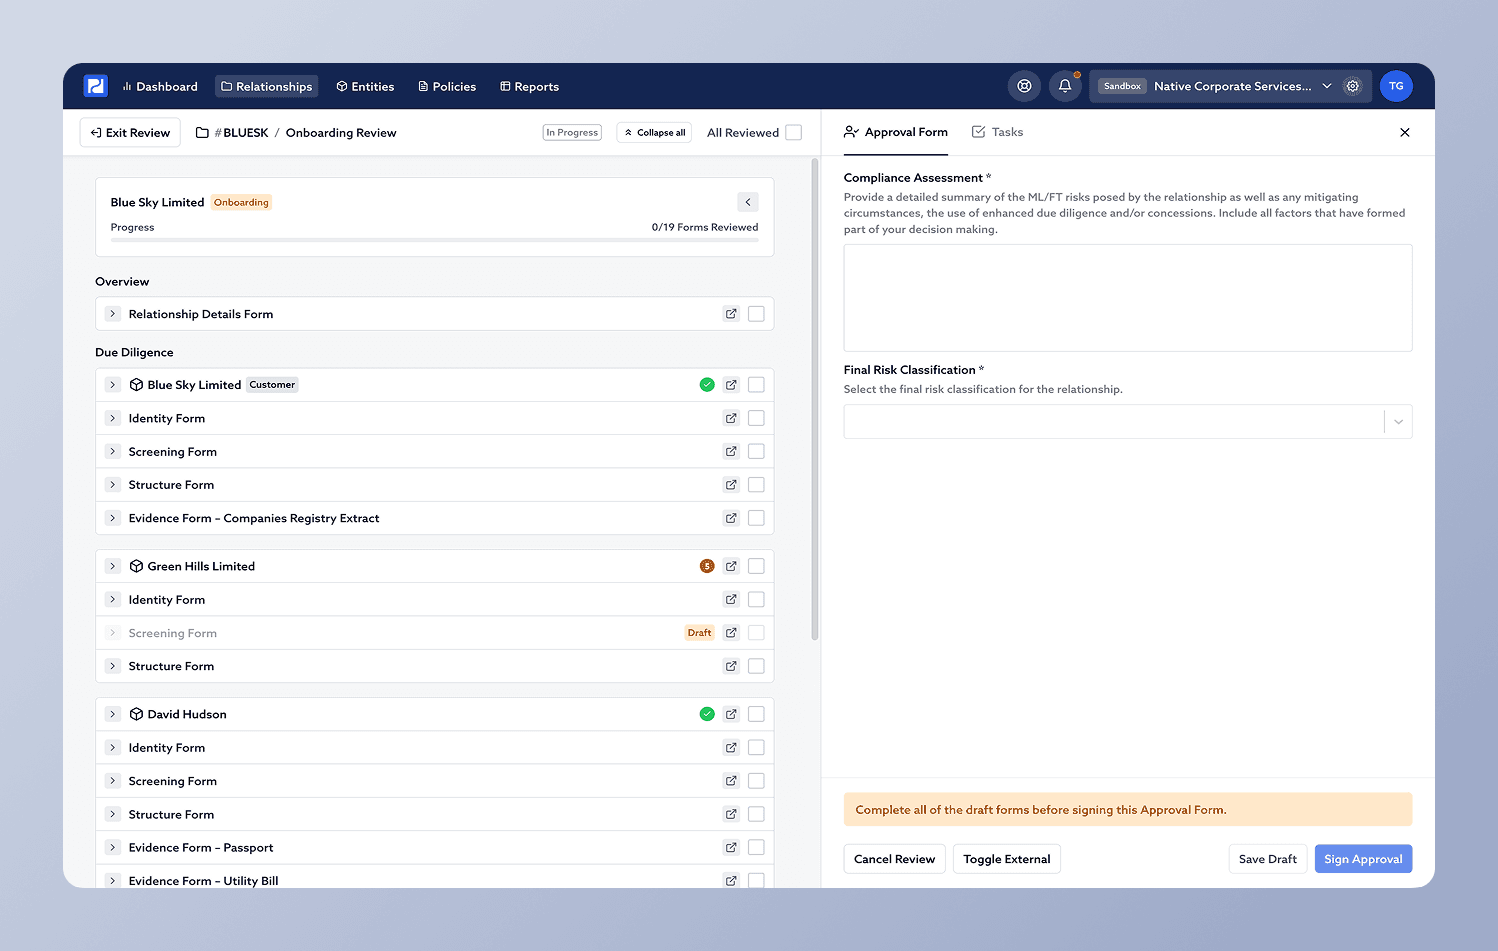
Task: Open the David Hudson entity external link icon
Action: 731,714
